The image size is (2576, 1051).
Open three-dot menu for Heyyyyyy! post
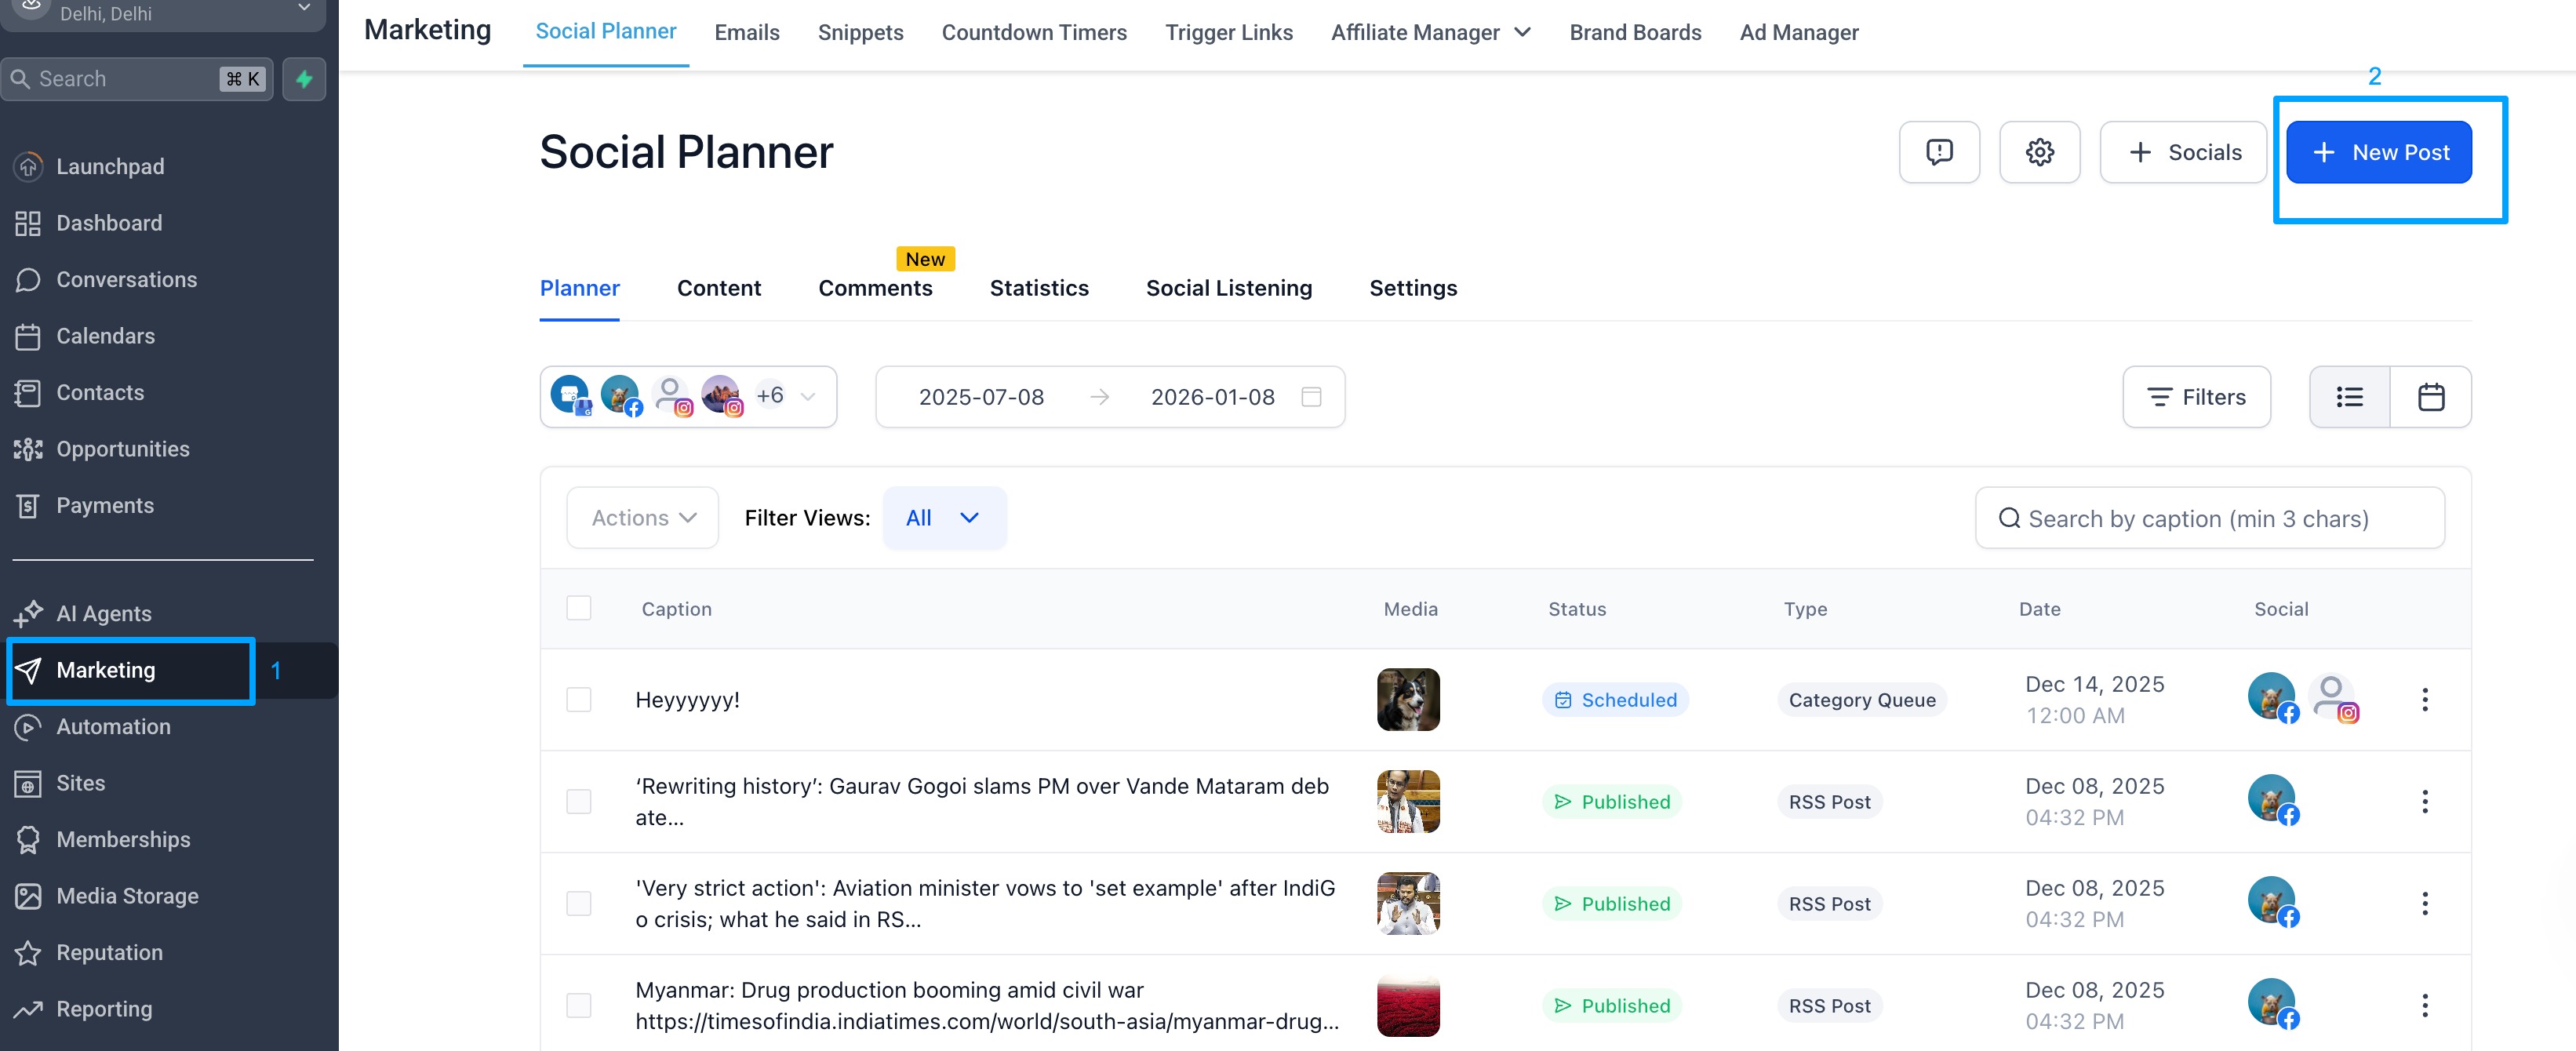tap(2425, 700)
